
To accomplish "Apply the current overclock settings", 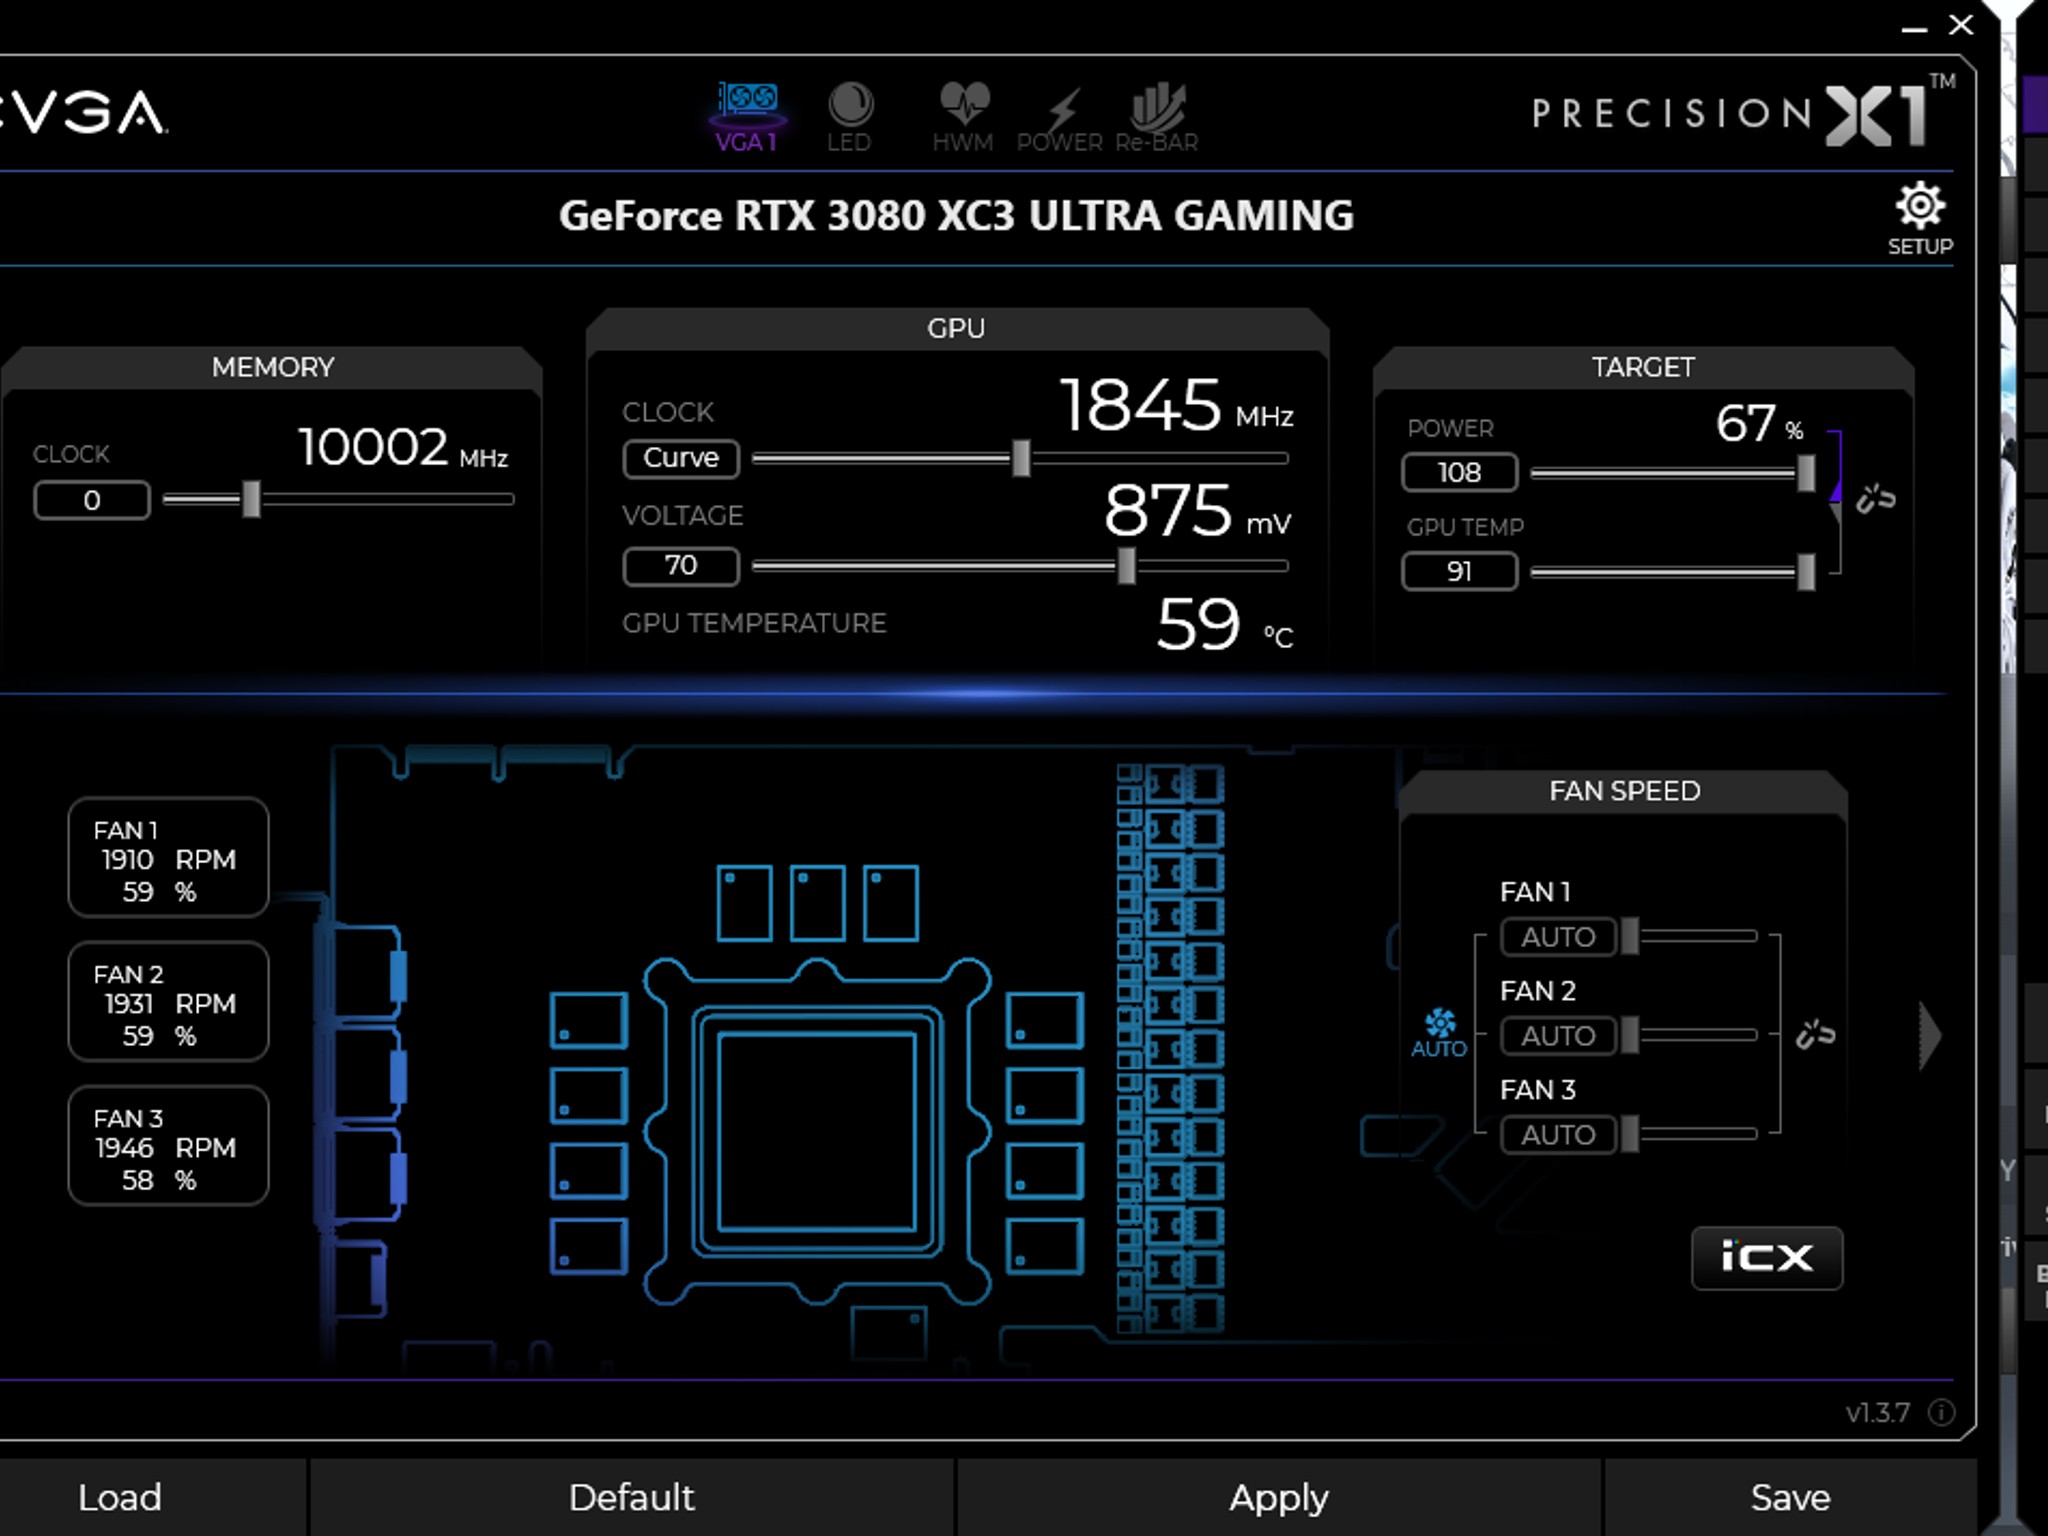I will point(1278,1497).
